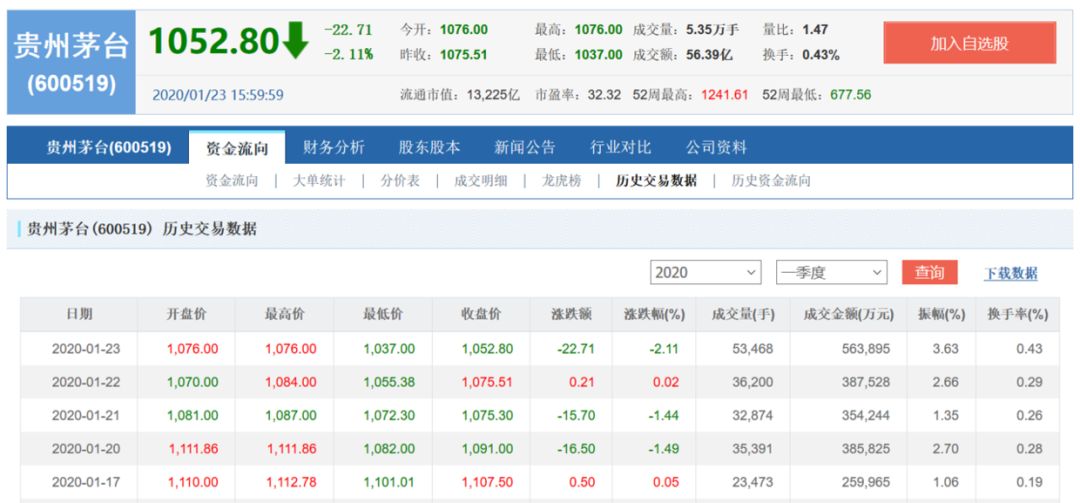Open the 新闻公告 tab
The width and height of the screenshot is (1080, 503).
(525, 147)
